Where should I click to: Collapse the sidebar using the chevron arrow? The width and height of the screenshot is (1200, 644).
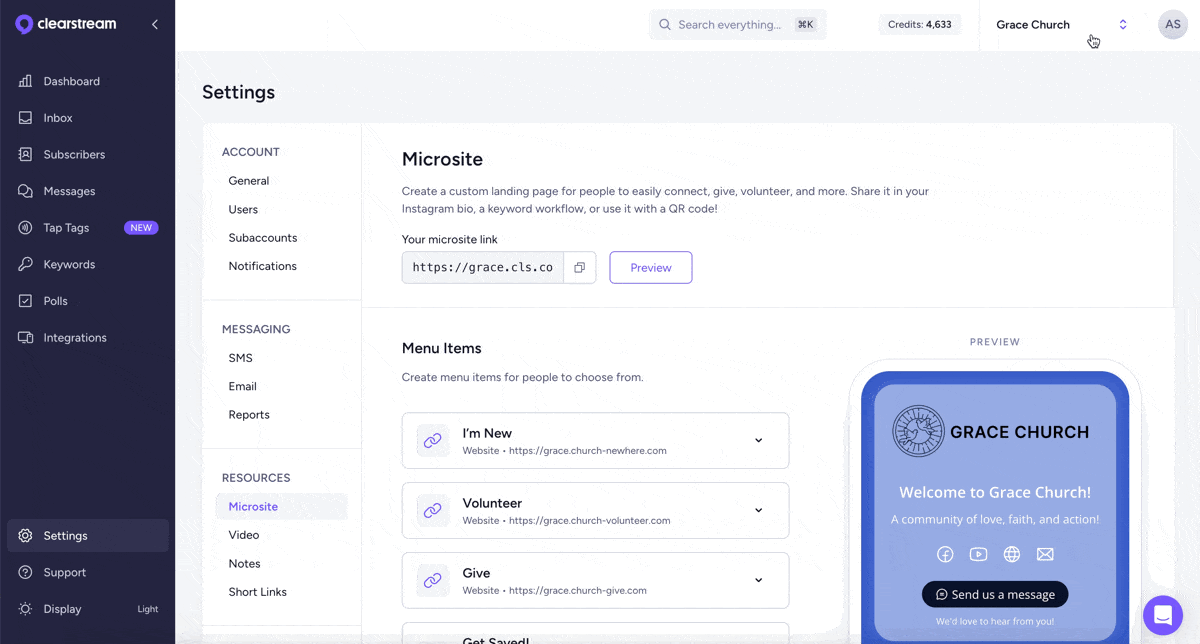click(x=155, y=24)
